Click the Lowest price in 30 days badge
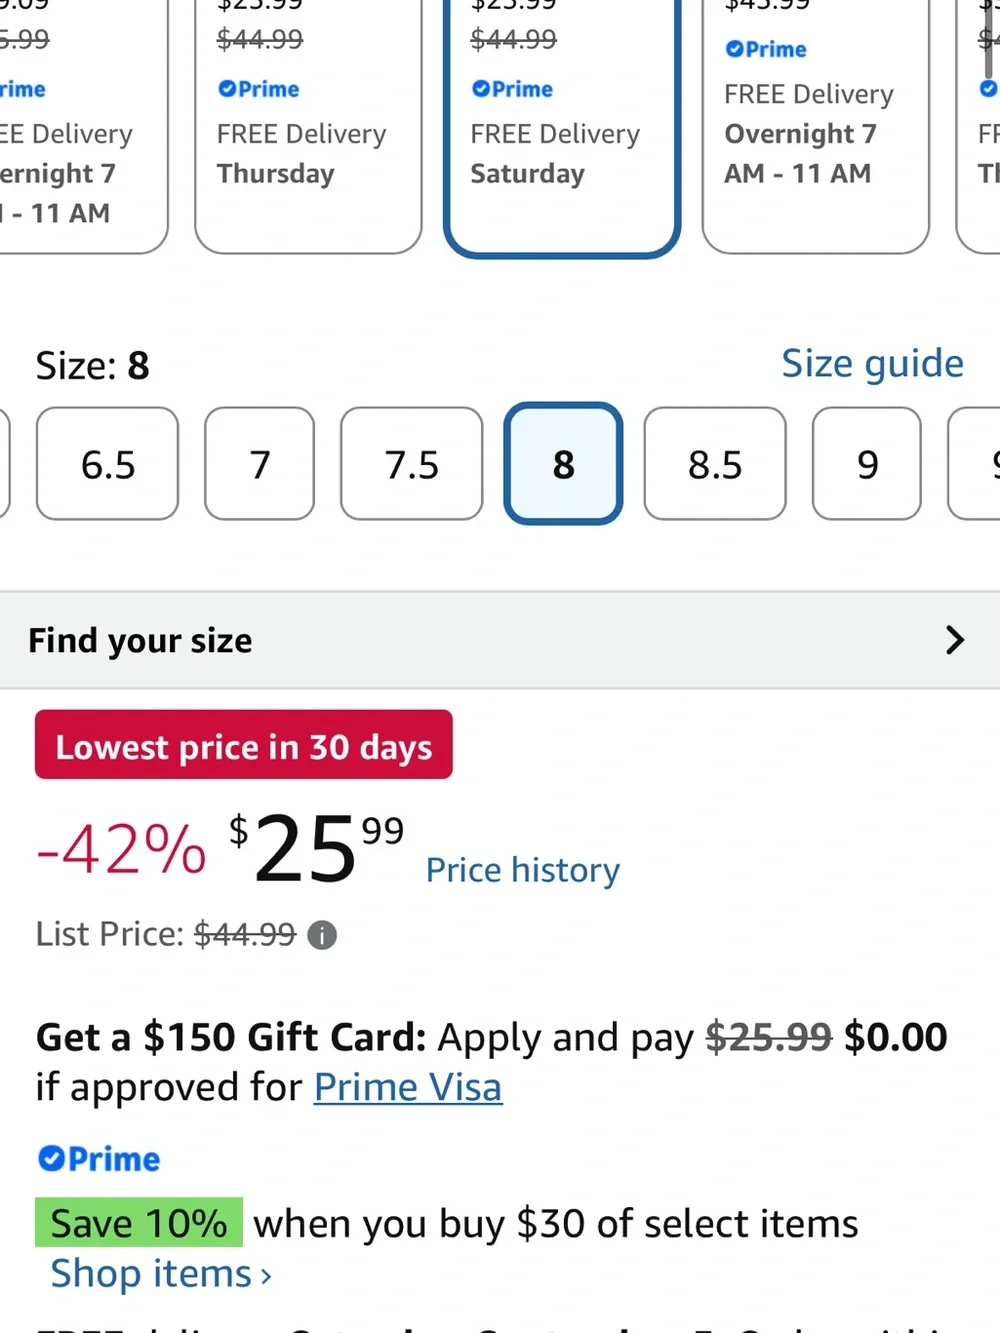Screen dimensions: 1000x1333 click(x=244, y=745)
